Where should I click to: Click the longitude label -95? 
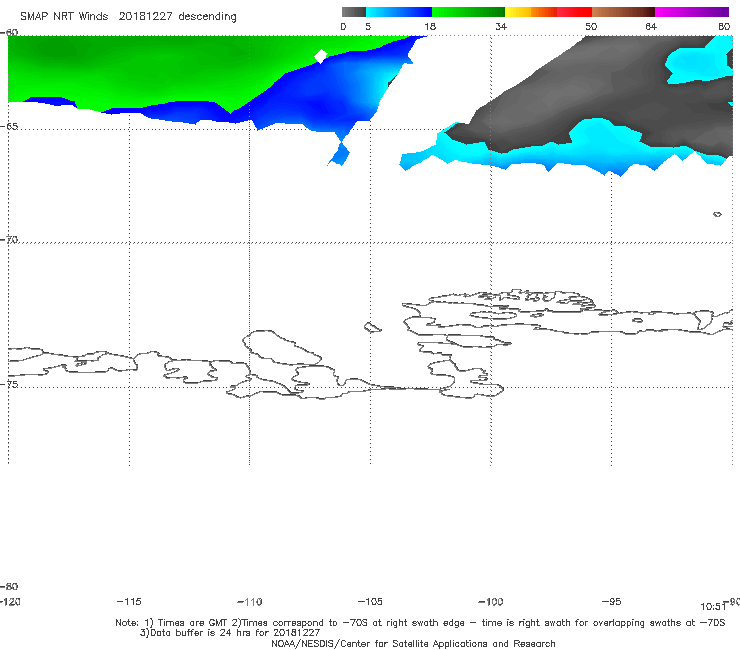coord(611,601)
